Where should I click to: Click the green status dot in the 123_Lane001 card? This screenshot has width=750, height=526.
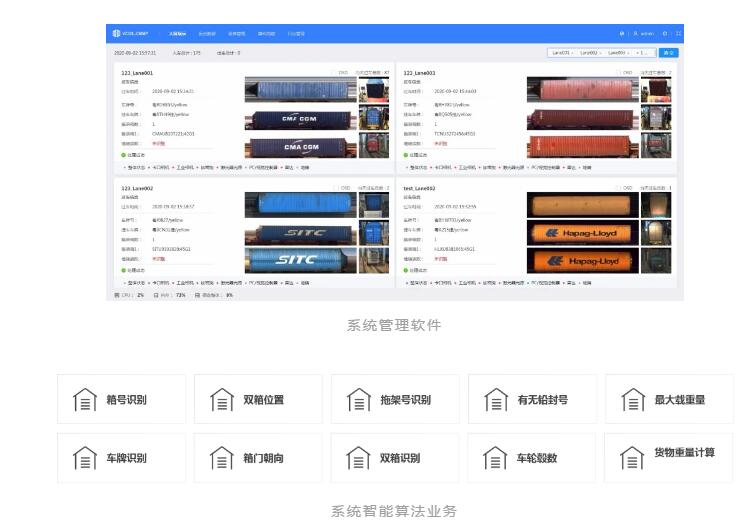(x=123, y=155)
